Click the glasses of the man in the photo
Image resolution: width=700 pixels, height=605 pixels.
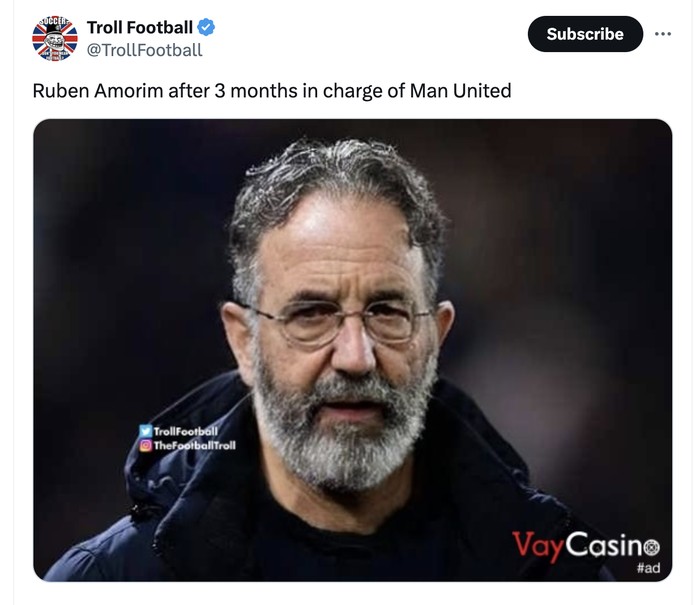coord(338,323)
